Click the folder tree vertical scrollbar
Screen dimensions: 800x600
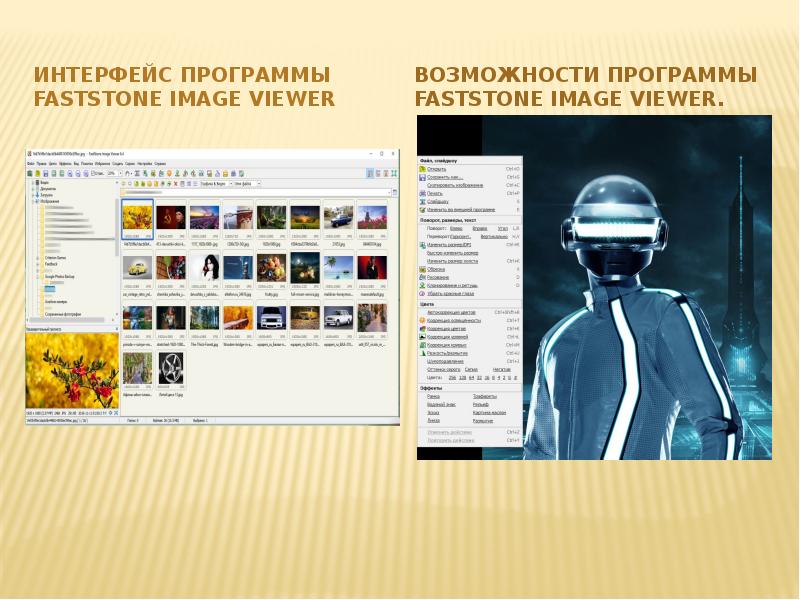[117, 227]
